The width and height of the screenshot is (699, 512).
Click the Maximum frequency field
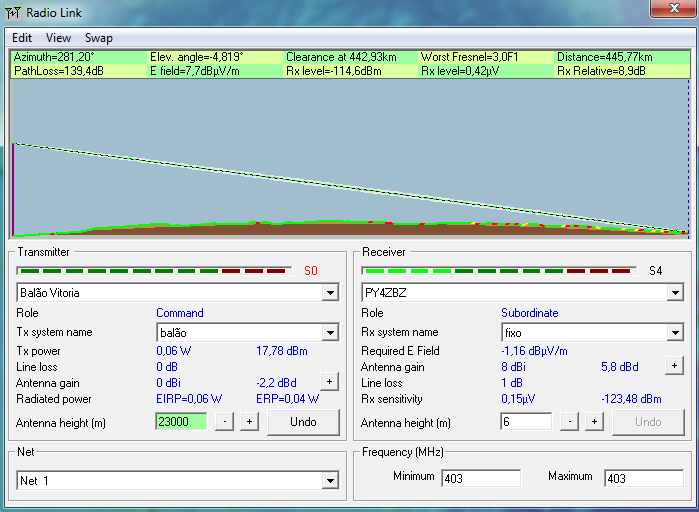[x=643, y=478]
